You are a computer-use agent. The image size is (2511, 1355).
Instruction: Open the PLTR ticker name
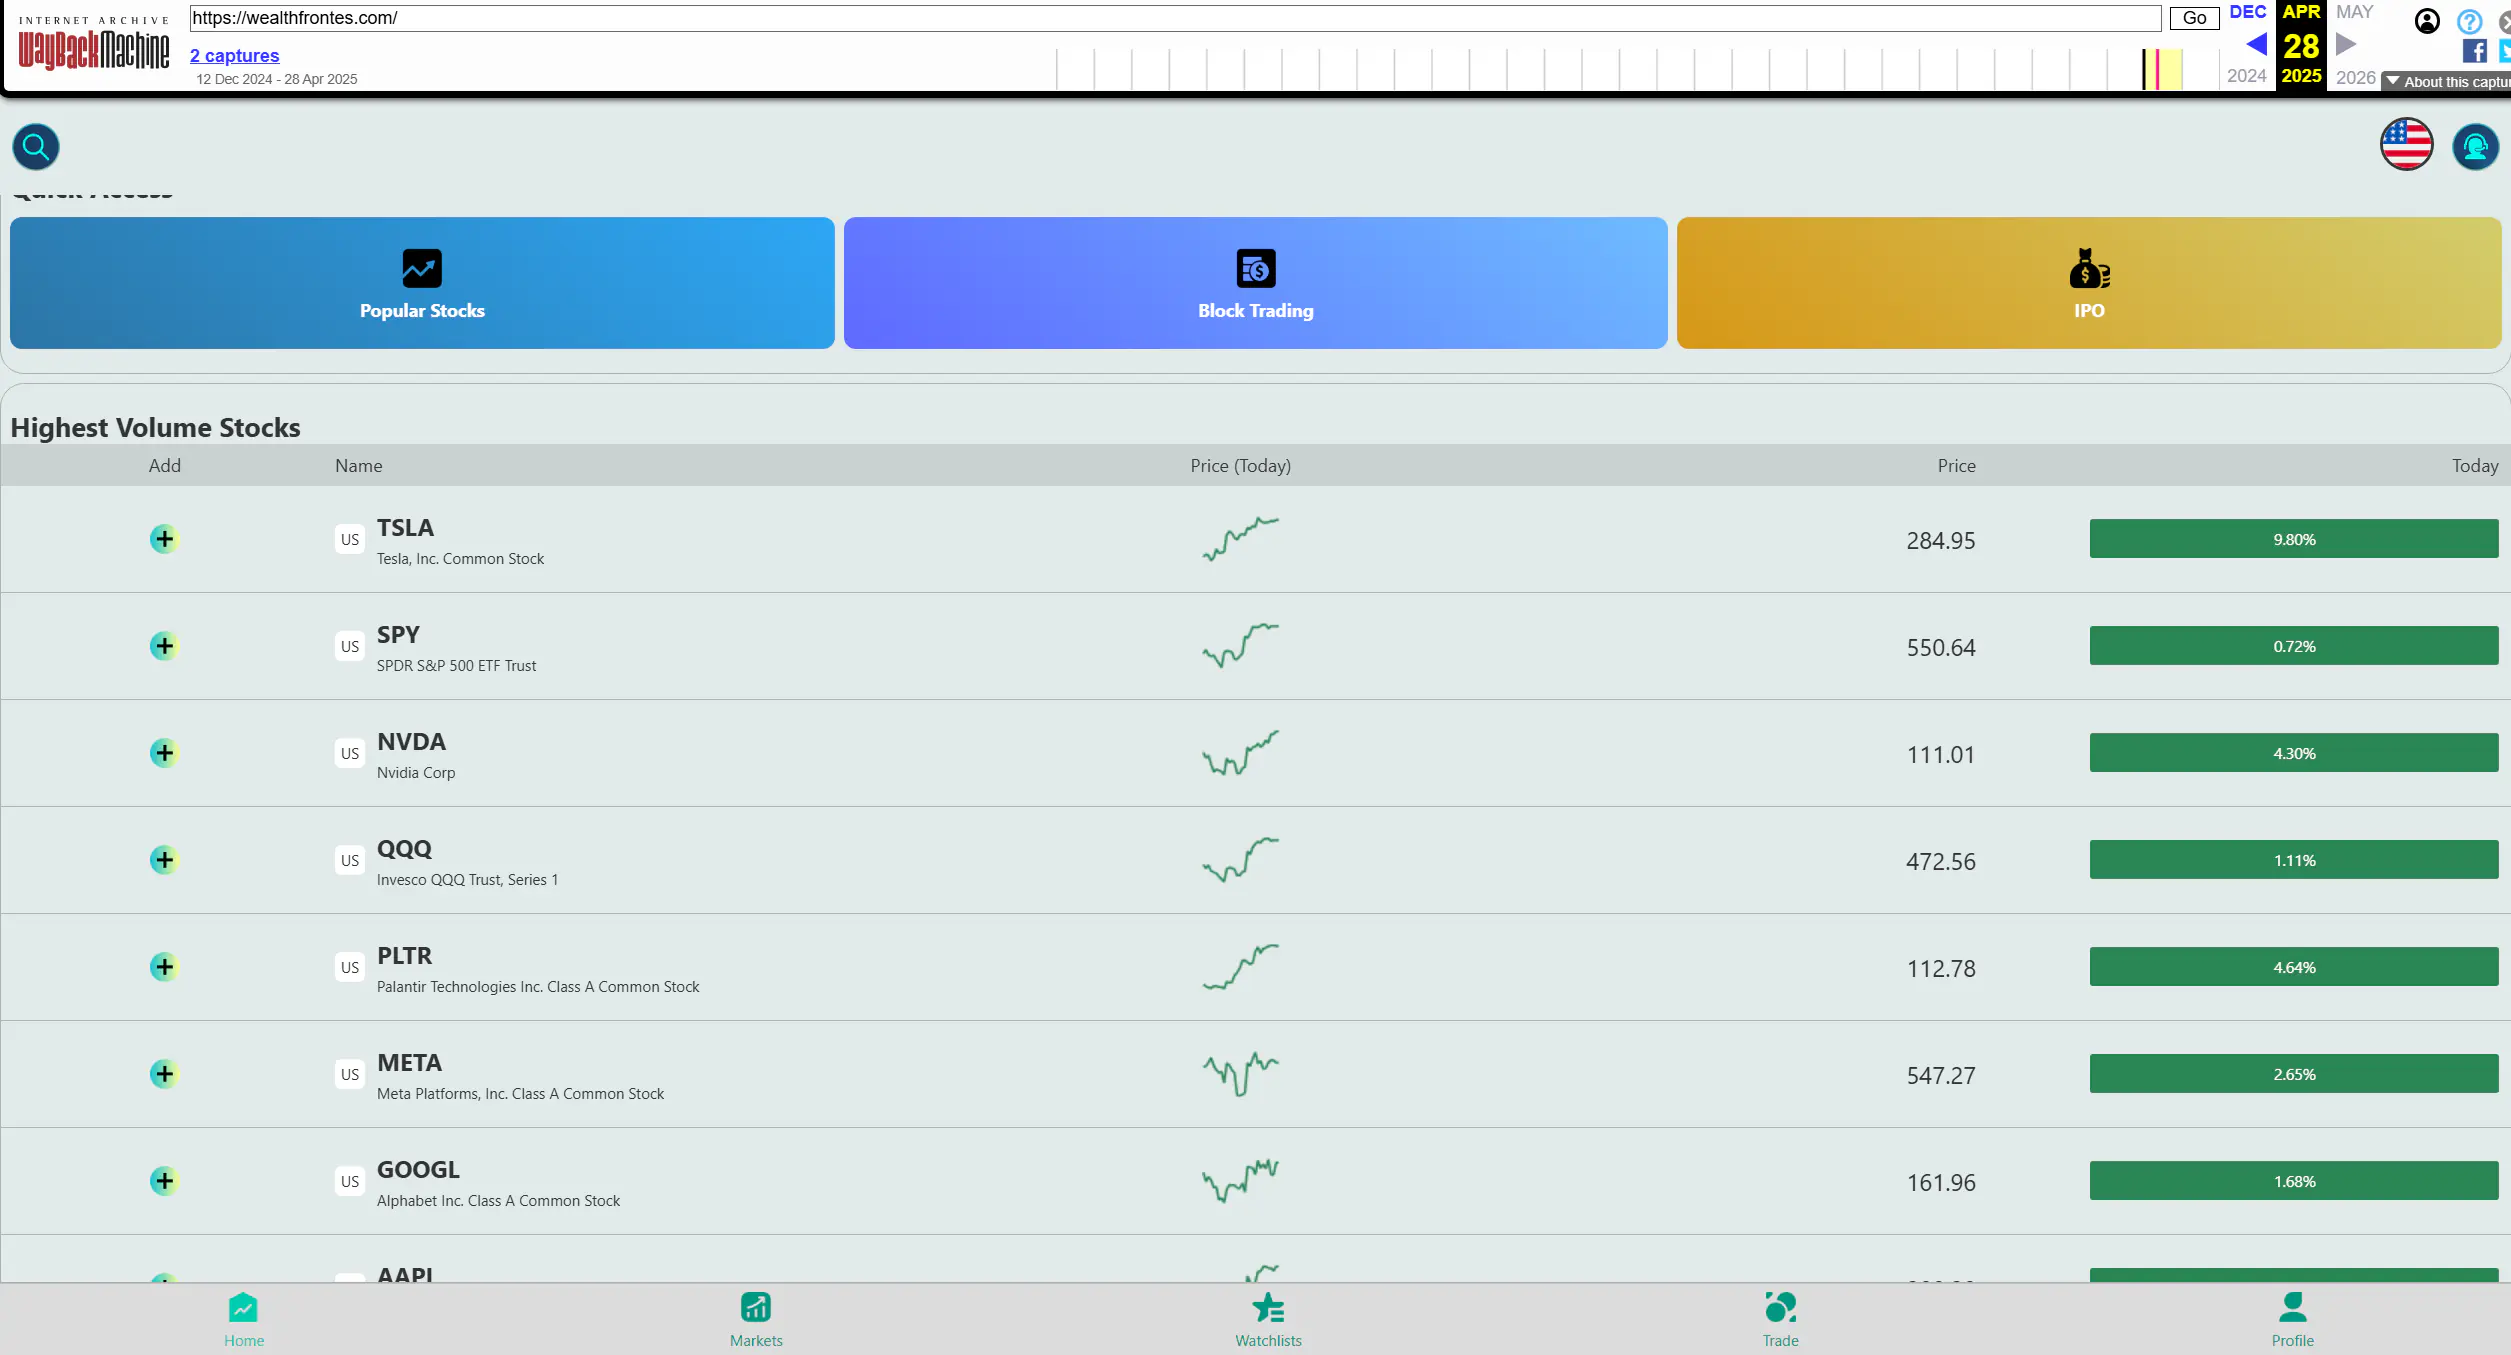(x=404, y=956)
